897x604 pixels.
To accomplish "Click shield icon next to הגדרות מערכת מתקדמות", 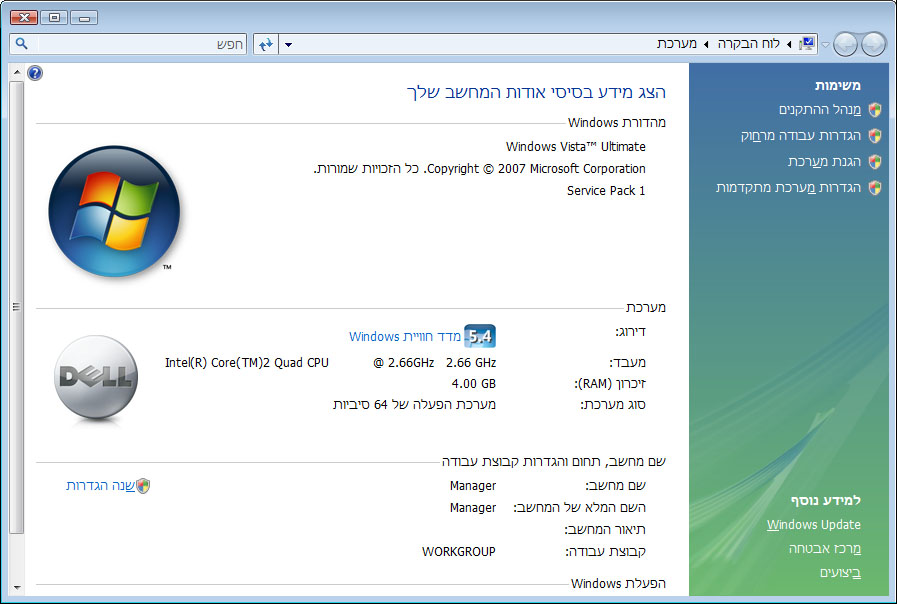I will (875, 188).
